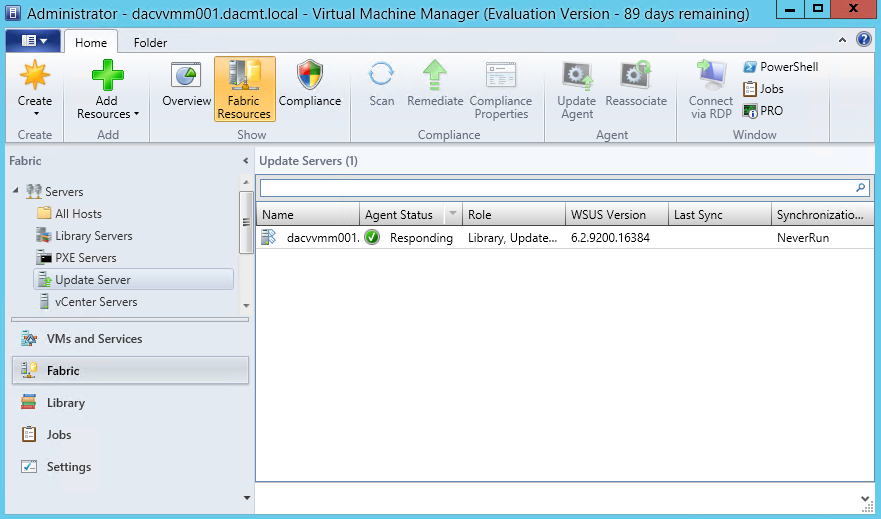Click the green Responding status checkmark
The height and width of the screenshot is (519, 881).
372,238
